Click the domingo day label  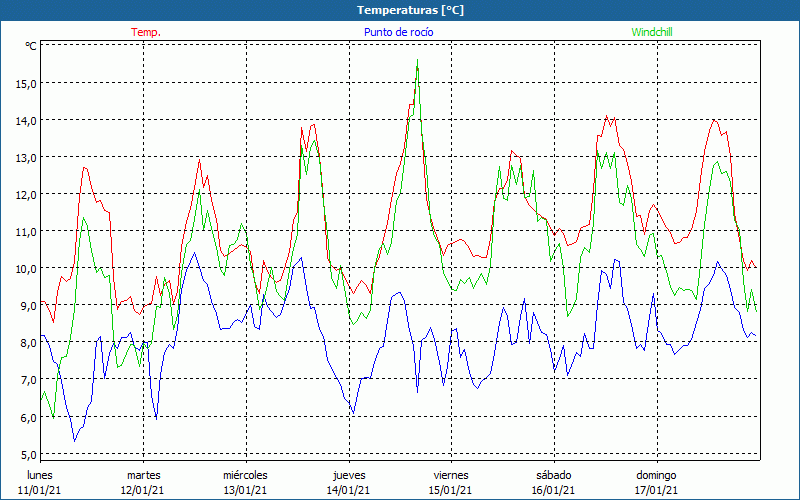pyautogui.click(x=656, y=475)
